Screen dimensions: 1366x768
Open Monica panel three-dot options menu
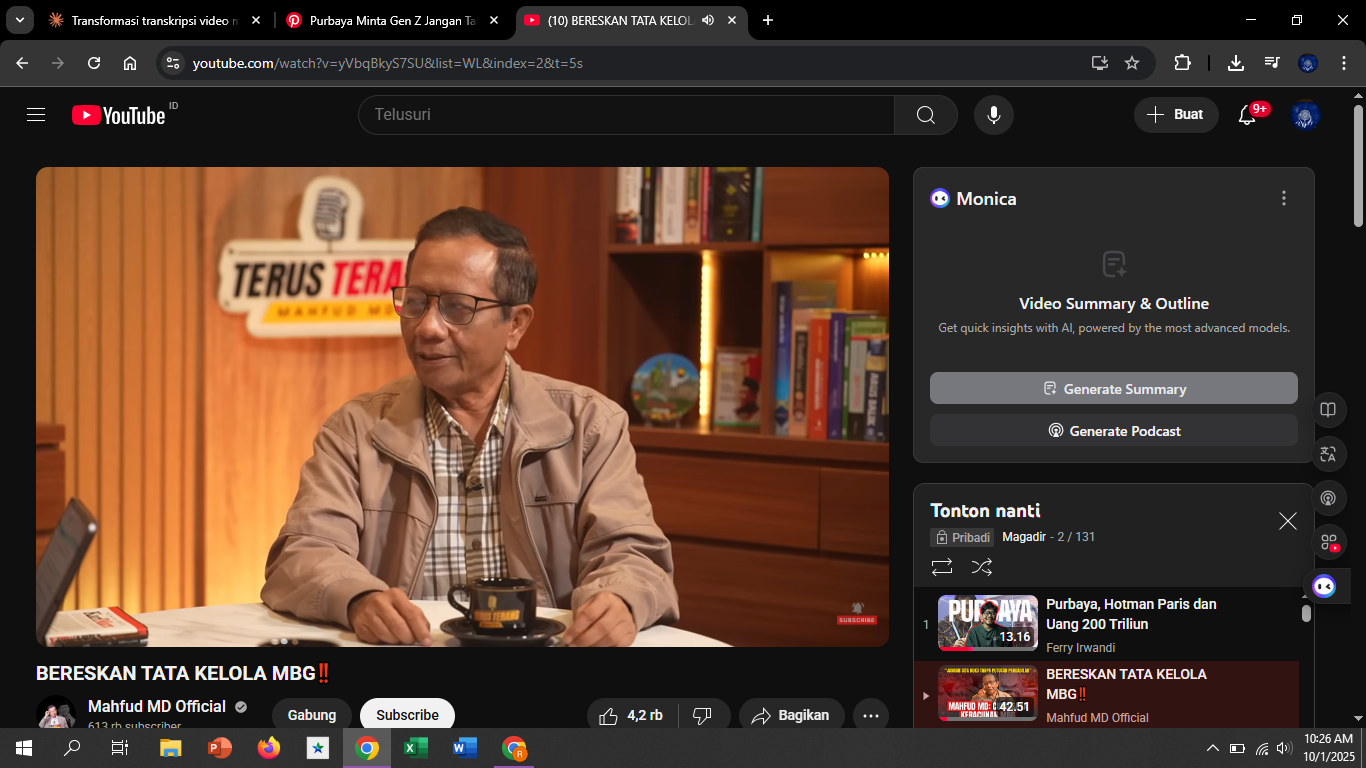pos(1284,199)
